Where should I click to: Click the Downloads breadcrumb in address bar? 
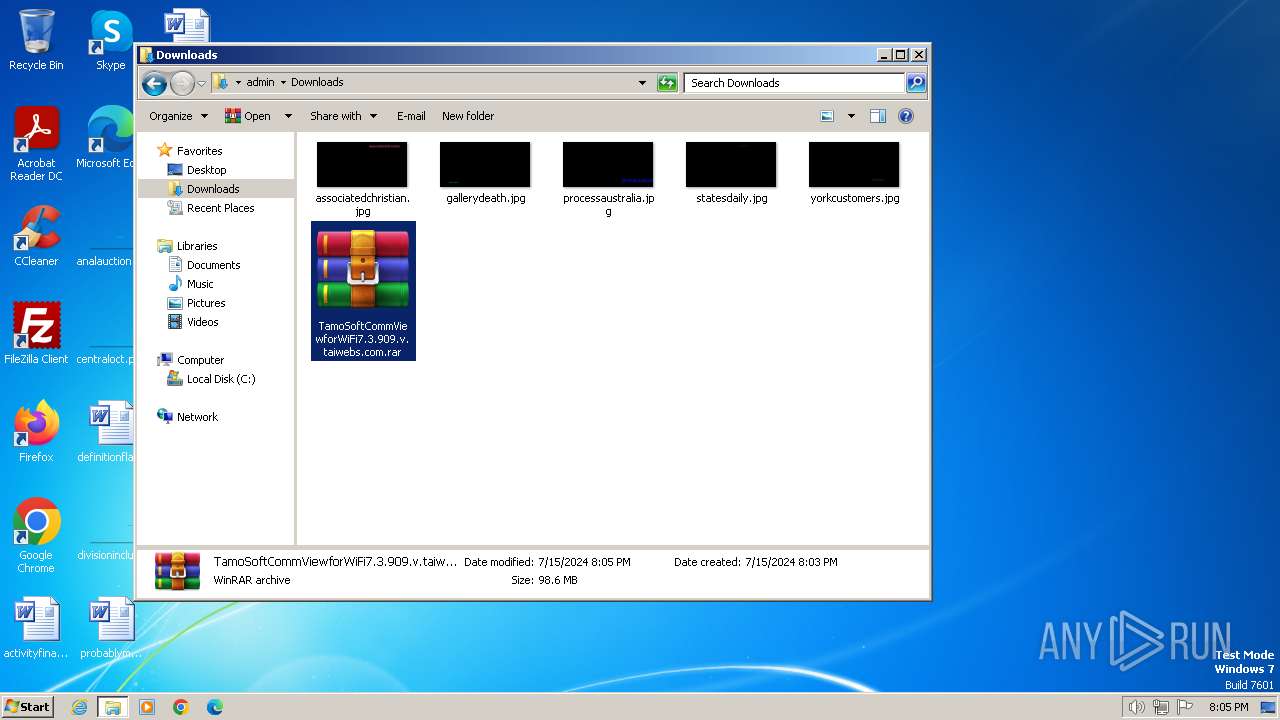317,83
